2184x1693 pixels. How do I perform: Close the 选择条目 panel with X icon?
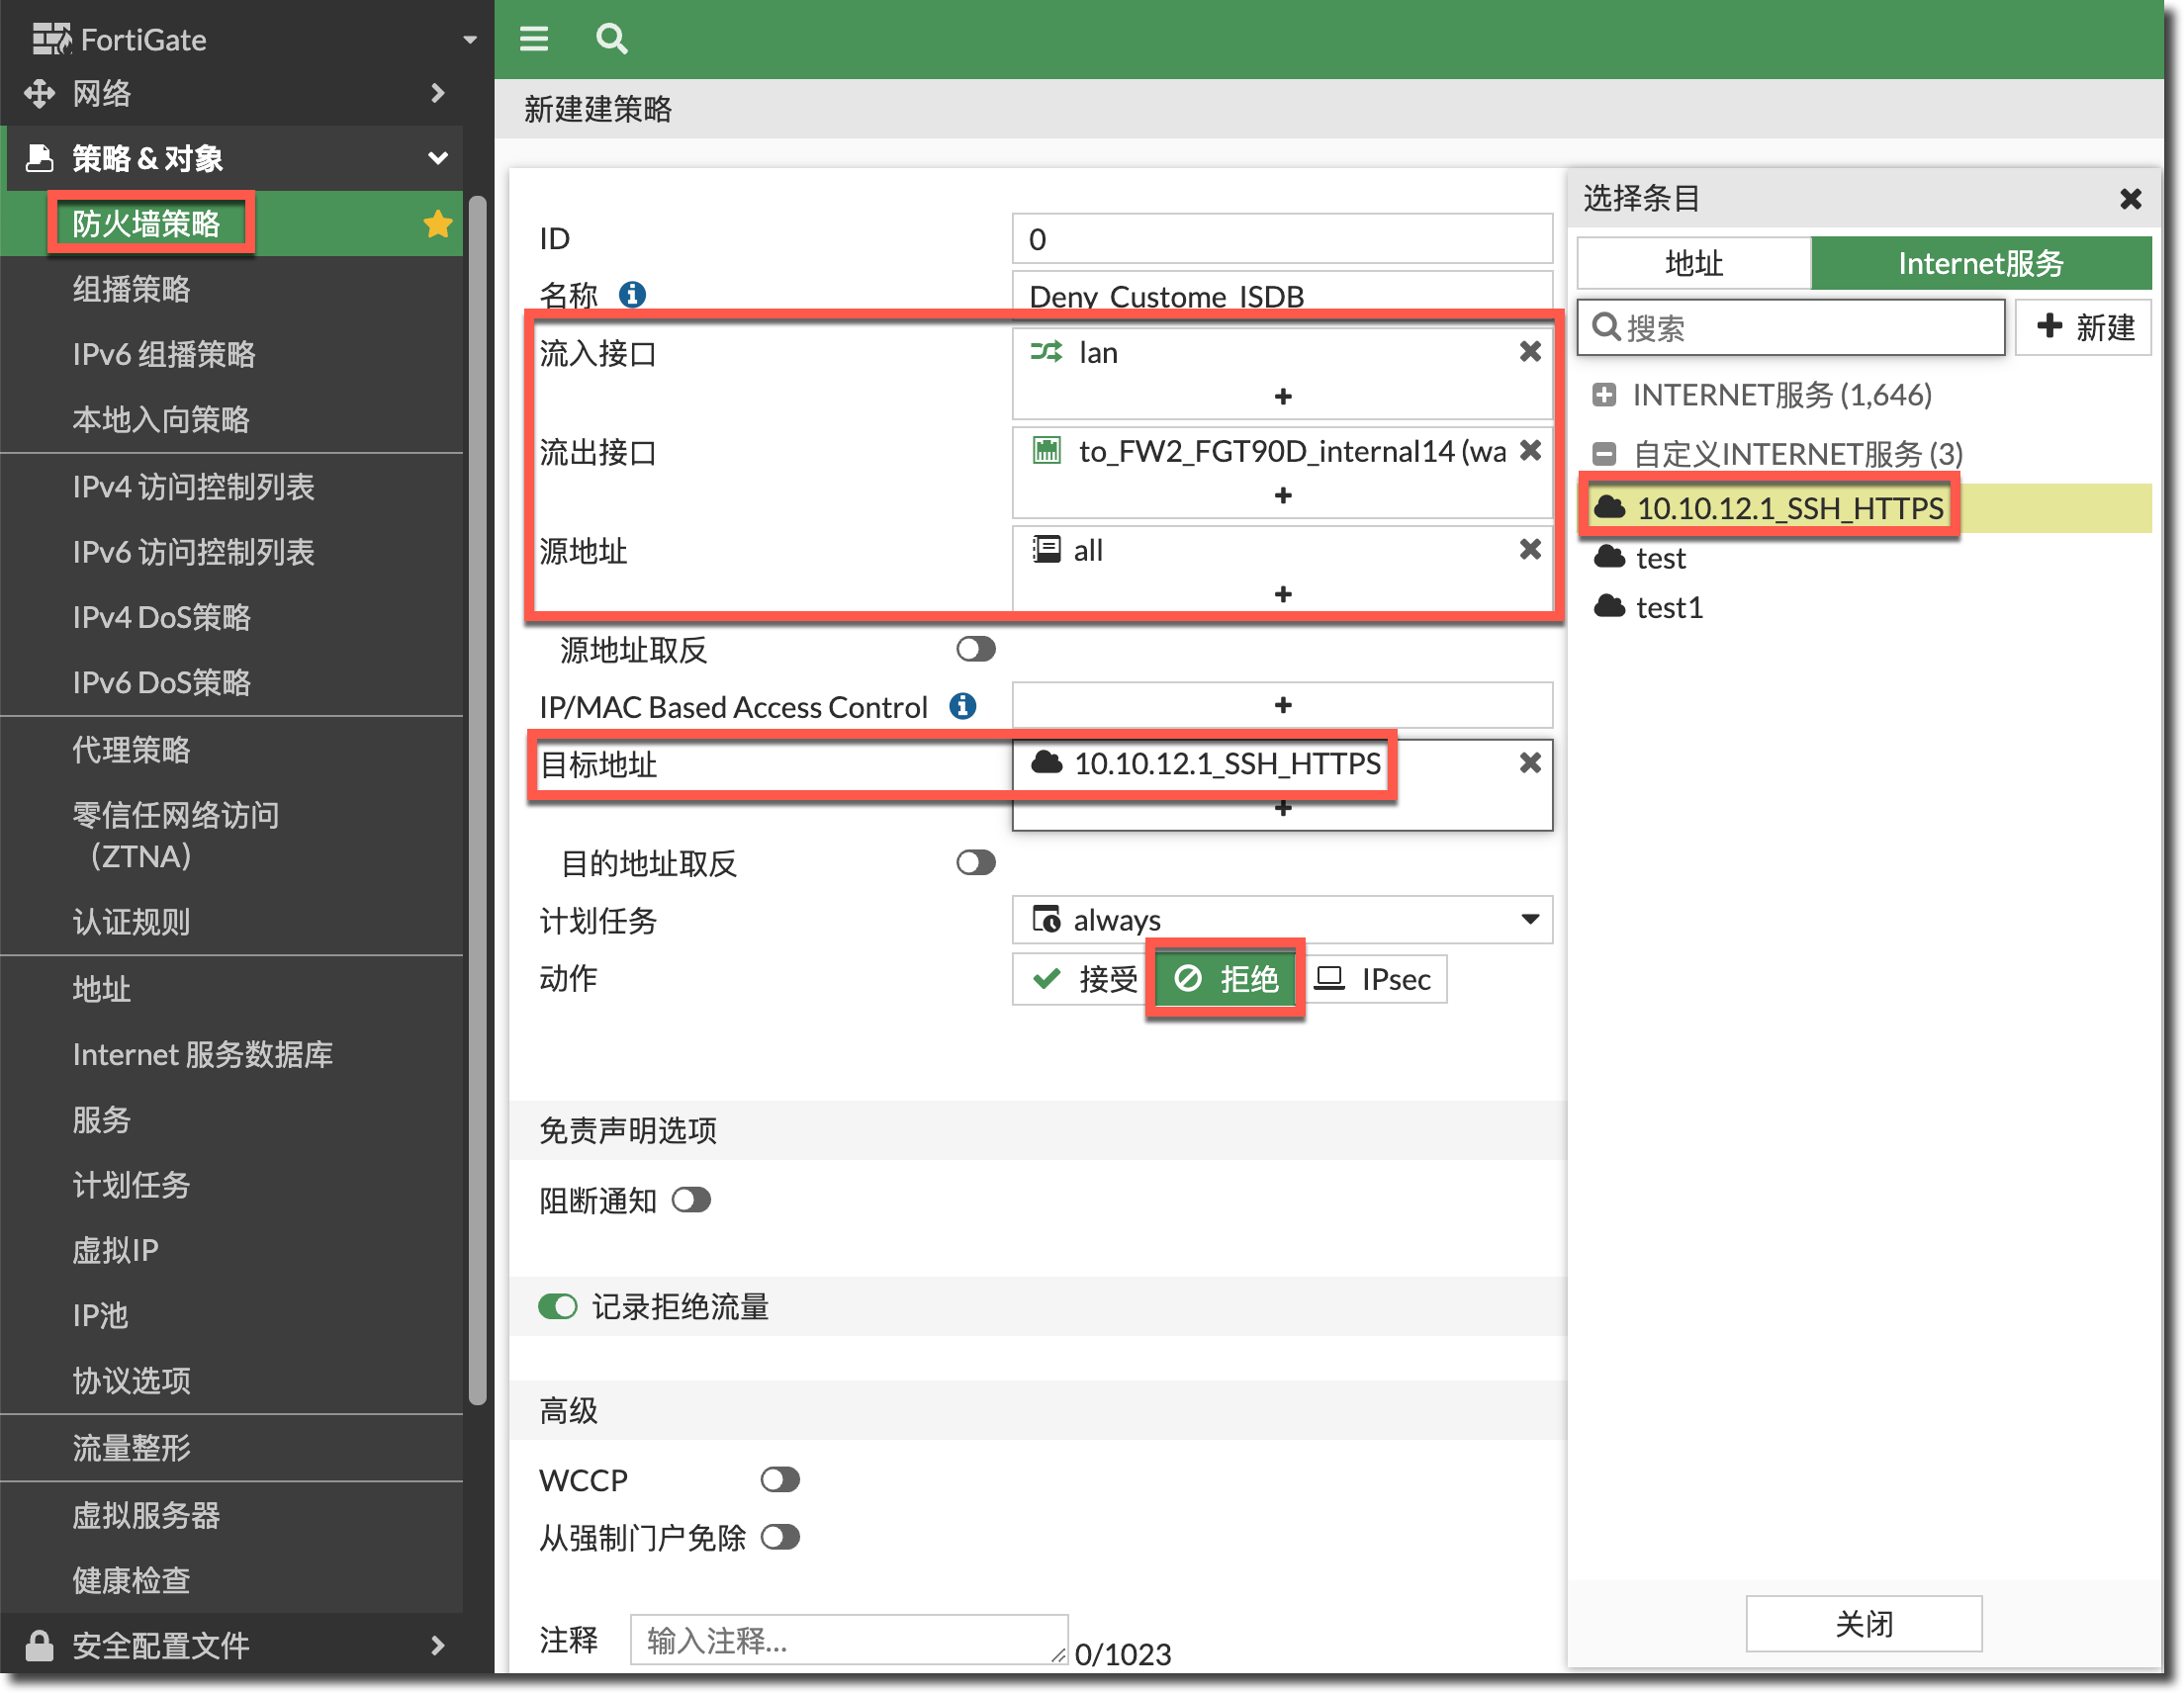coord(2130,199)
